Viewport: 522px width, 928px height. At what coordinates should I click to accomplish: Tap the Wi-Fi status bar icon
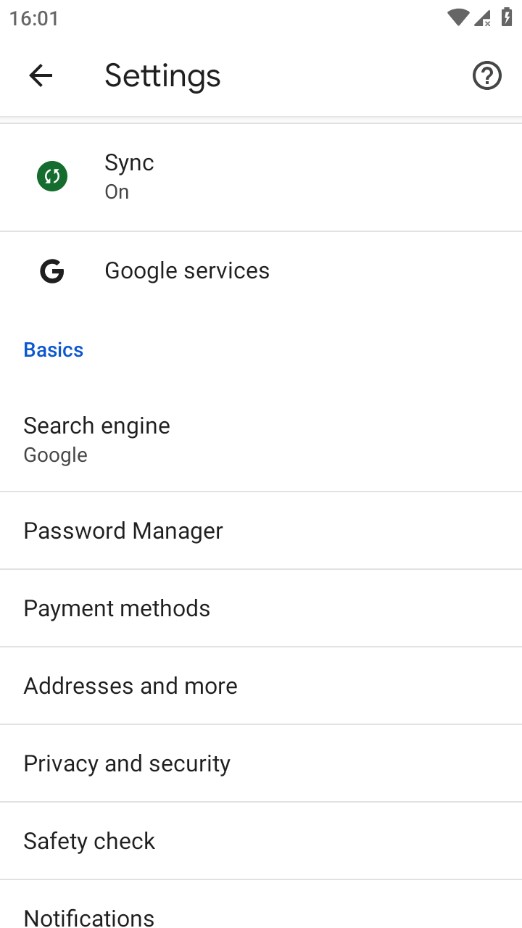point(457,18)
